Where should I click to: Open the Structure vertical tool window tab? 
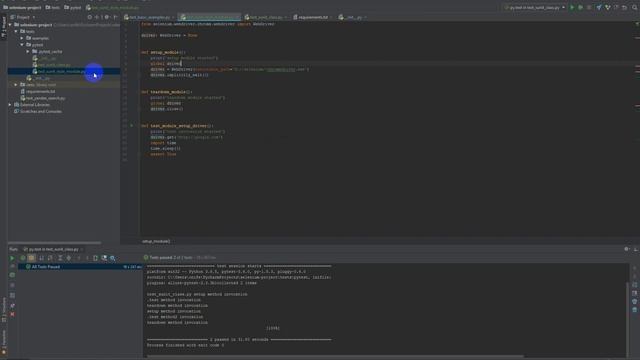click(4, 310)
